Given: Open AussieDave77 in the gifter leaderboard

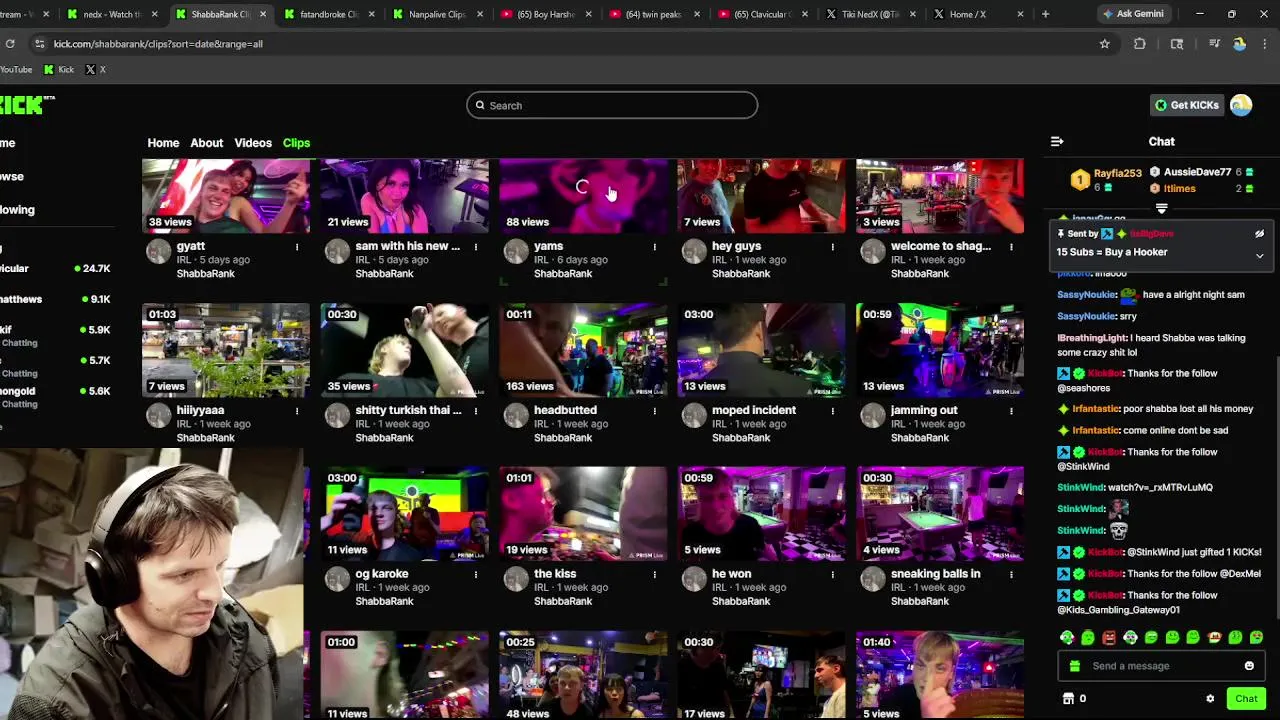Looking at the screenshot, I should (1197, 172).
